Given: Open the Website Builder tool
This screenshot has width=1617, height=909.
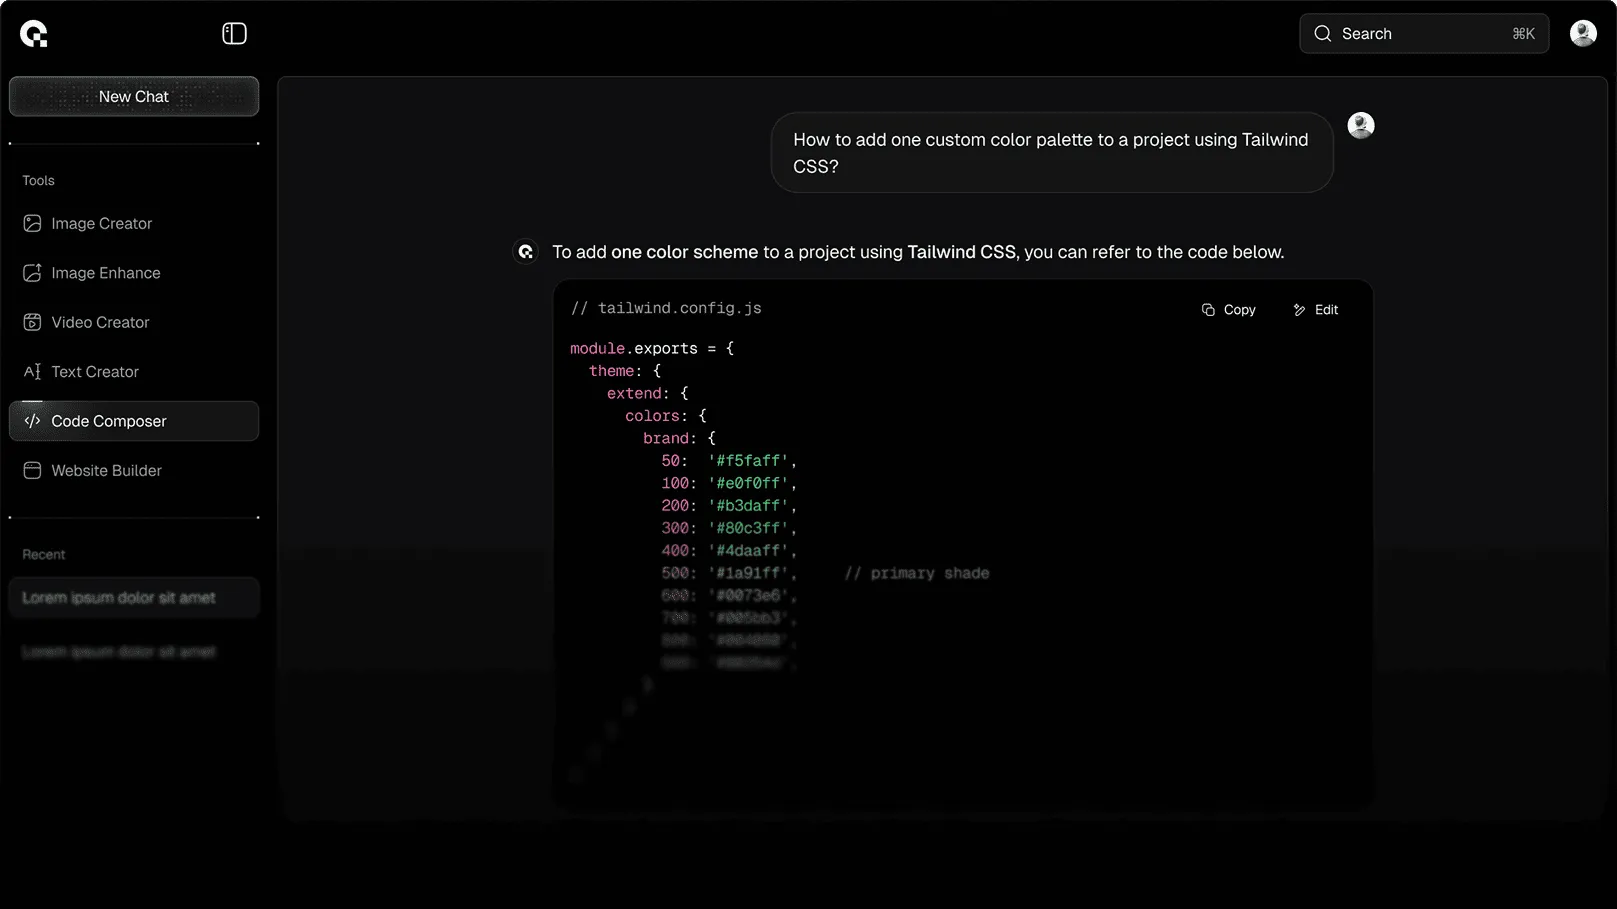Looking at the screenshot, I should click(x=107, y=470).
